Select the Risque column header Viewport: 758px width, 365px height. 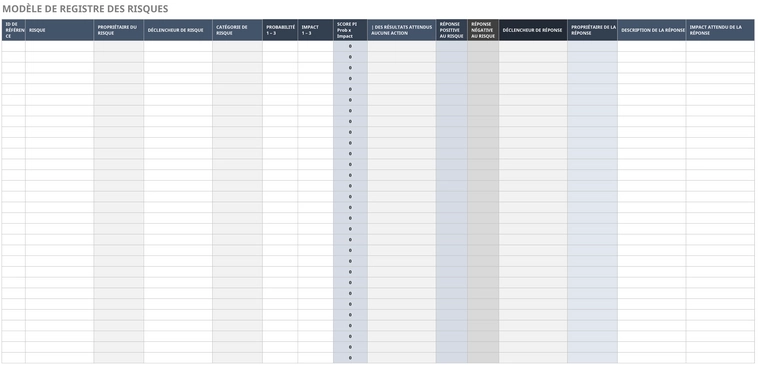59,30
